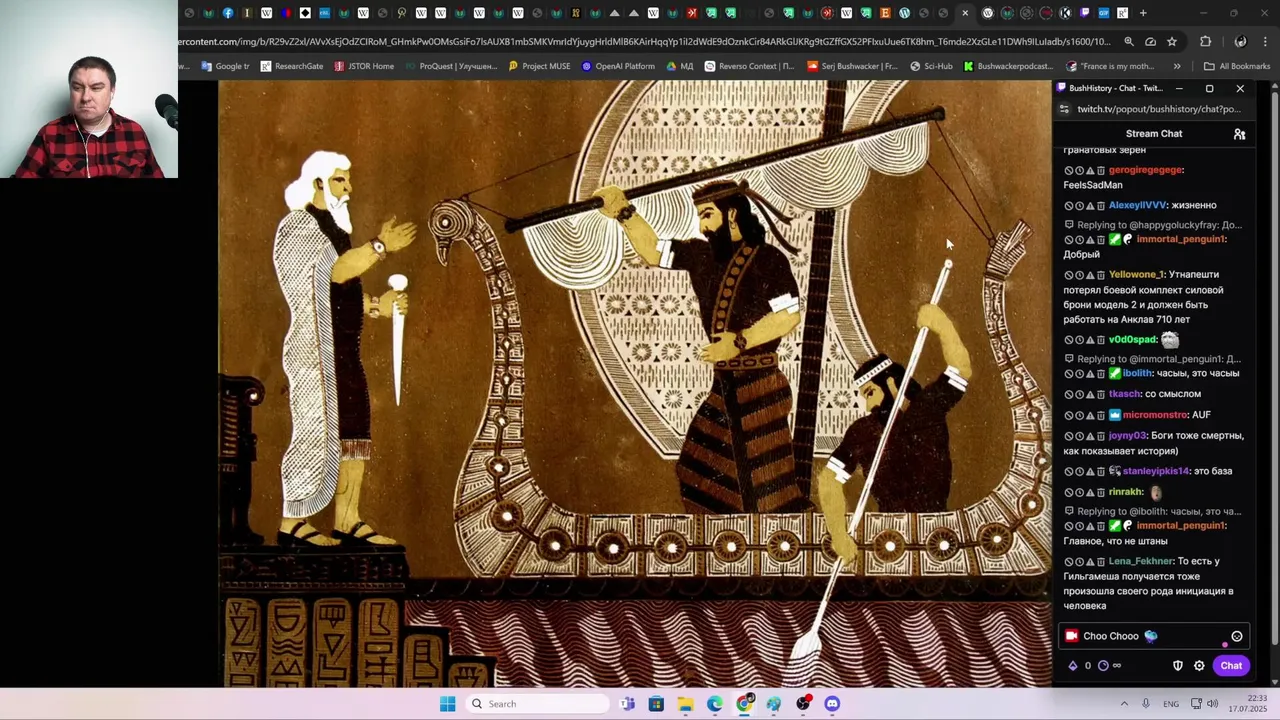Image resolution: width=1280 pixels, height=720 pixels.
Task: Ban user gerogiregegege with the ban icon
Action: pyautogui.click(x=1068, y=170)
